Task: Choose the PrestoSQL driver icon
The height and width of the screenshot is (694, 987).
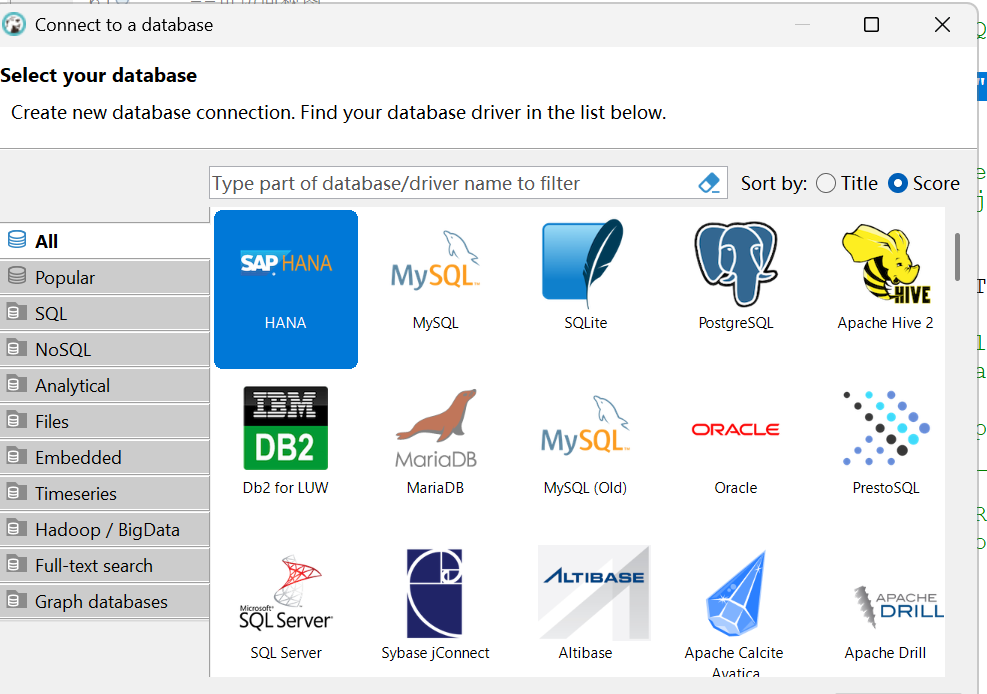Action: 886,428
